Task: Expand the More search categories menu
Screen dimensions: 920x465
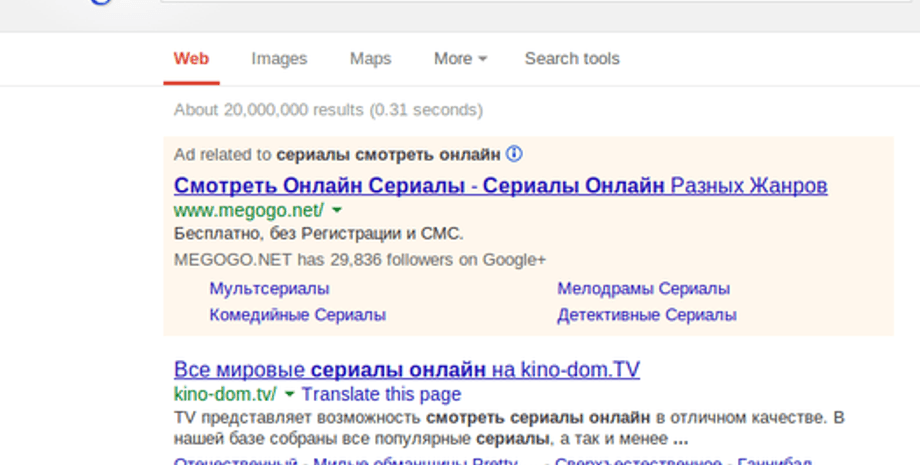Action: 460,59
